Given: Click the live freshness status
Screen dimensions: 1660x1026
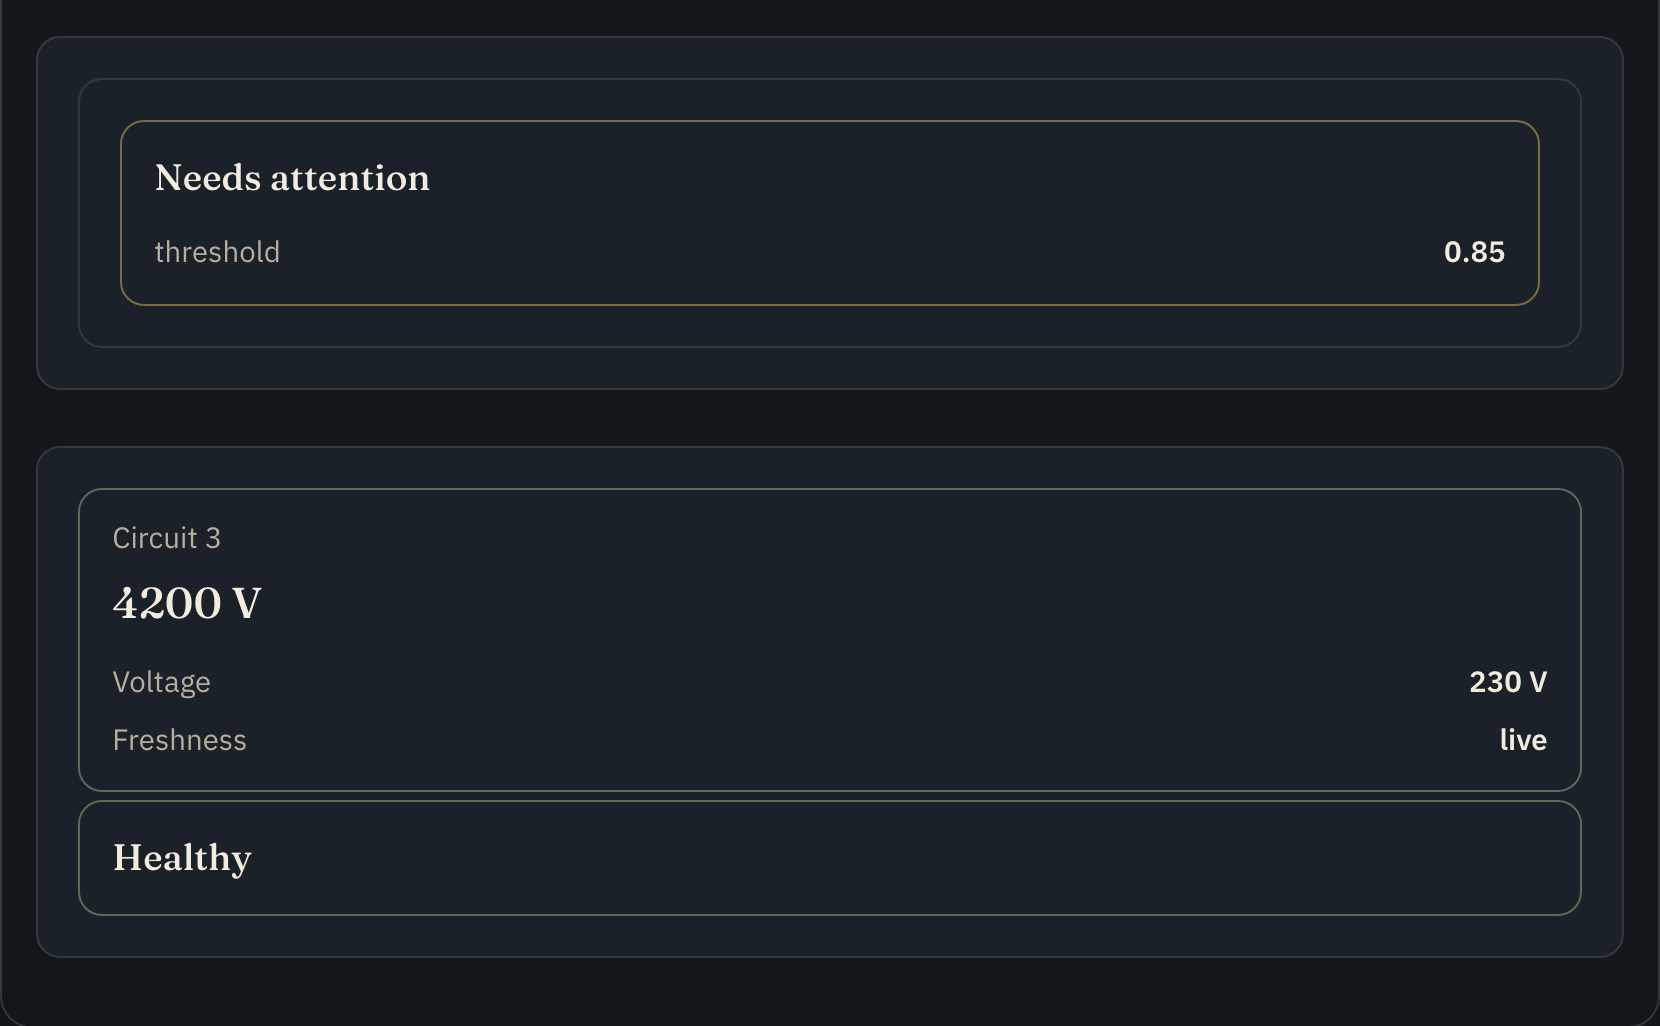Looking at the screenshot, I should click(x=1523, y=740).
